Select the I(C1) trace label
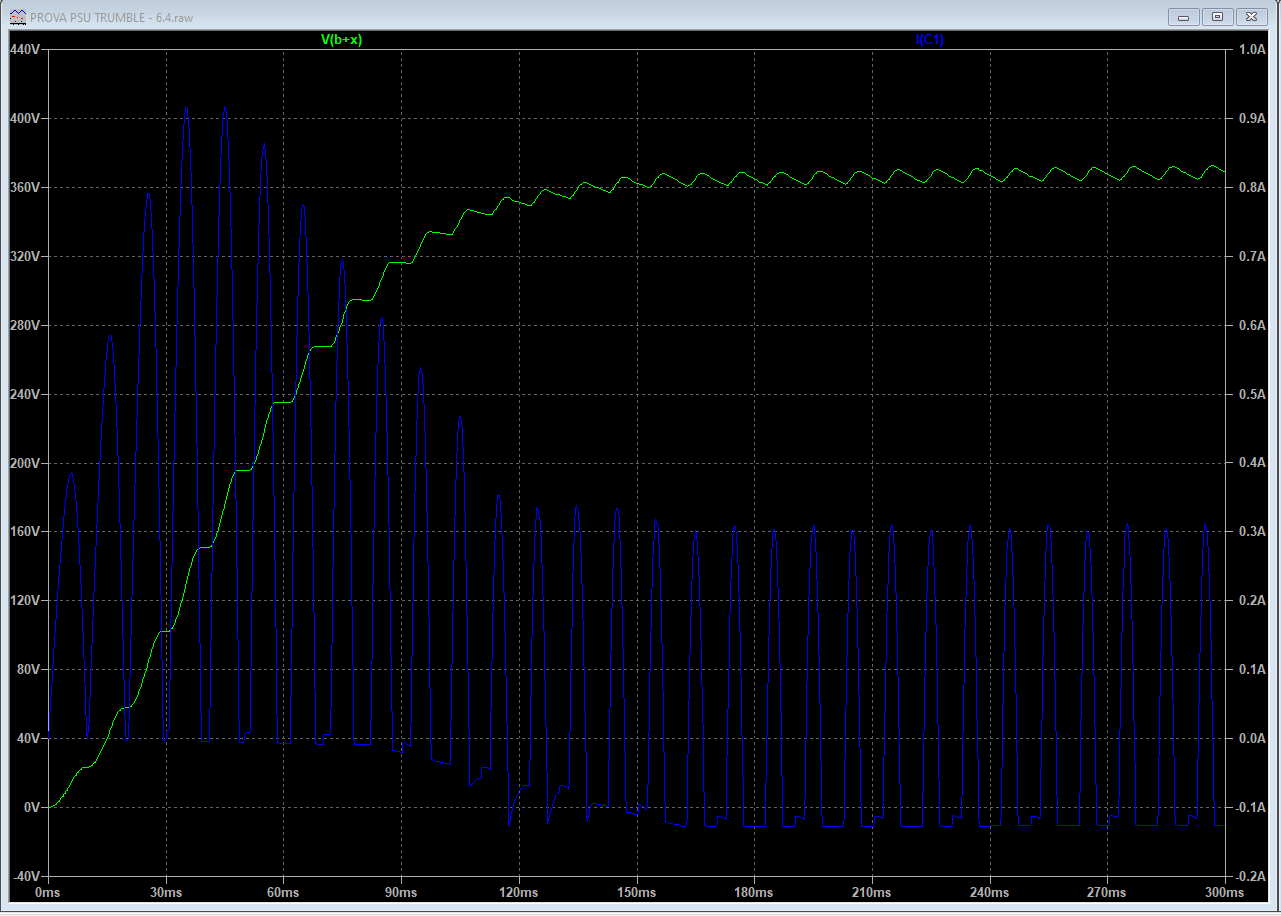This screenshot has width=1281, height=916. pos(929,40)
